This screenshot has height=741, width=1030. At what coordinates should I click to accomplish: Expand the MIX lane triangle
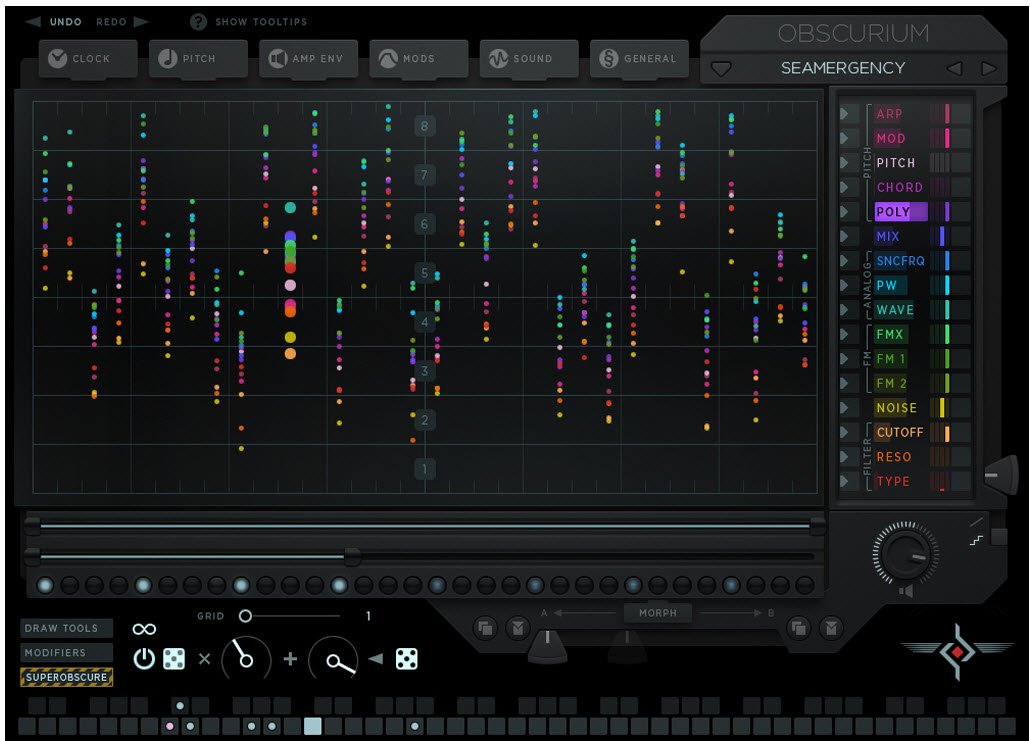click(846, 236)
